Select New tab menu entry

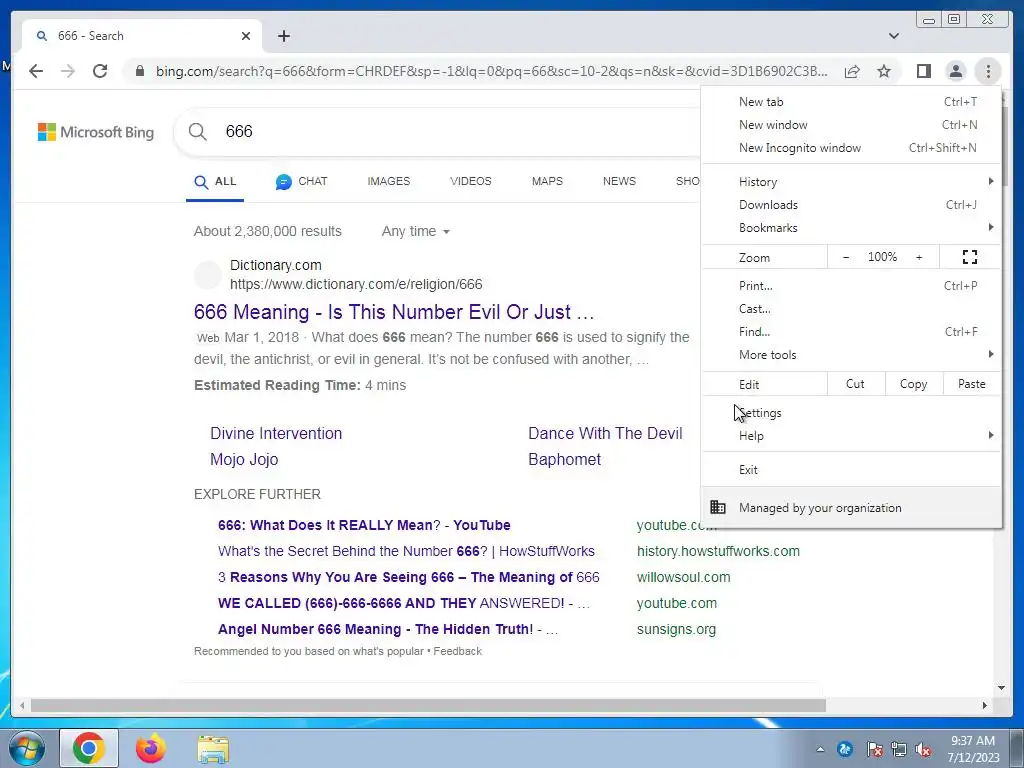(x=851, y=102)
